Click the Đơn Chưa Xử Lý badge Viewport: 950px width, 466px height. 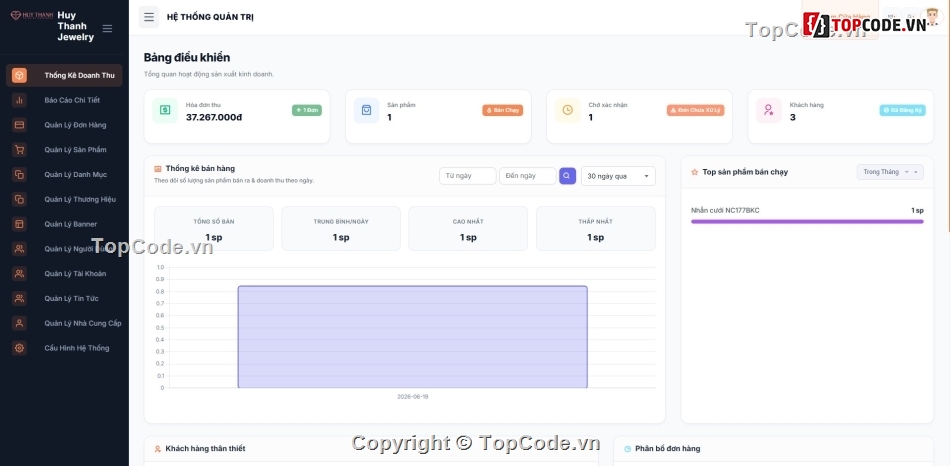[x=696, y=110]
